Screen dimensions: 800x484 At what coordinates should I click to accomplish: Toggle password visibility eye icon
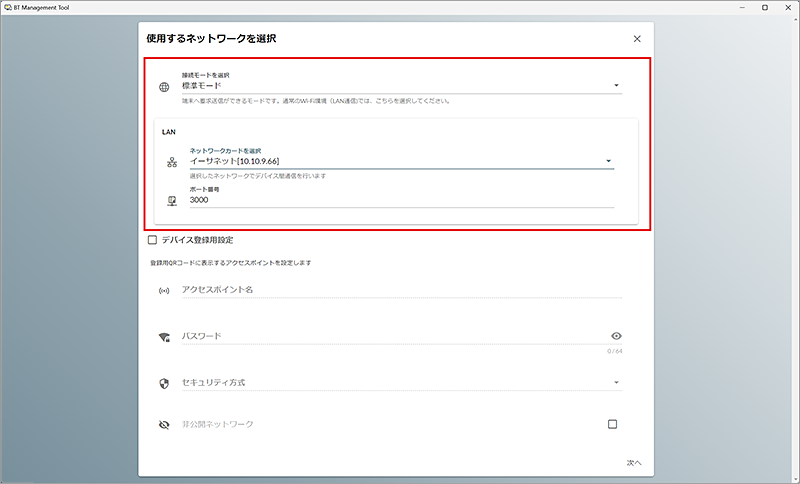click(x=616, y=337)
